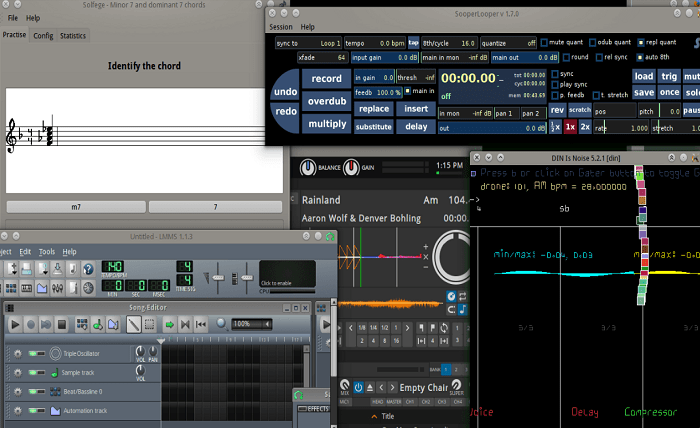Open Session menu in SooperLooper
This screenshot has width=700, height=428.
(281, 27)
